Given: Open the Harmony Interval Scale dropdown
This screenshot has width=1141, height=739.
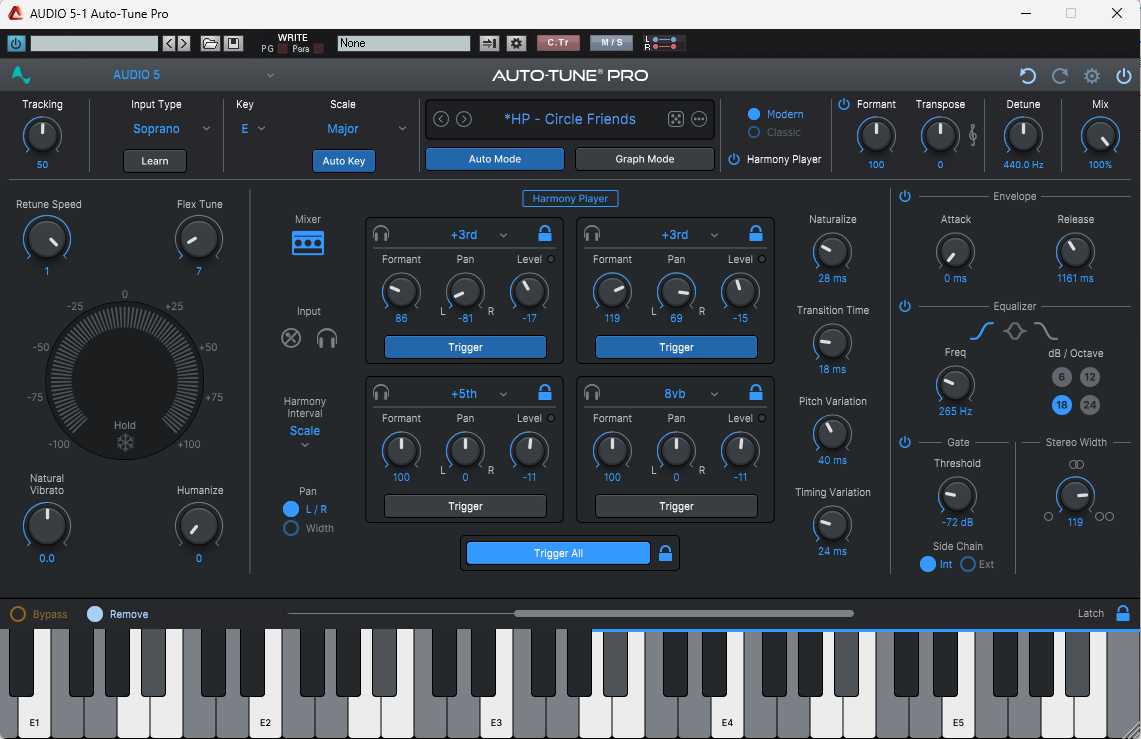Looking at the screenshot, I should [x=305, y=437].
